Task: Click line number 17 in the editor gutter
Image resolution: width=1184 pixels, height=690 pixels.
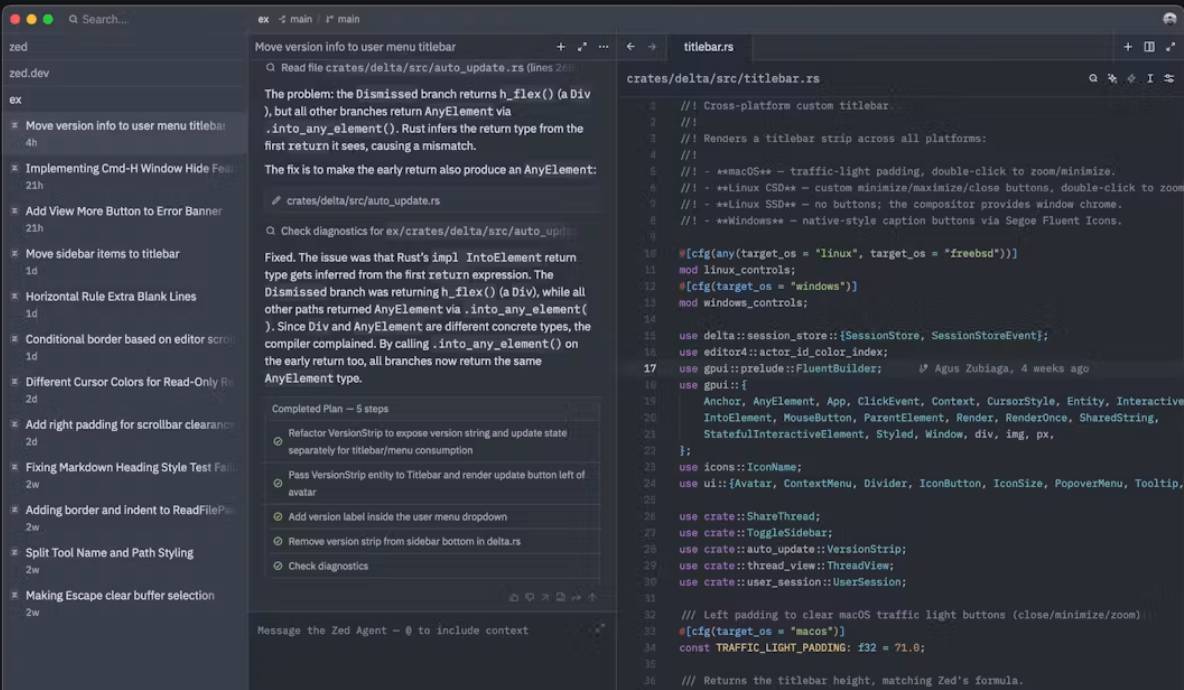Action: pyautogui.click(x=649, y=368)
